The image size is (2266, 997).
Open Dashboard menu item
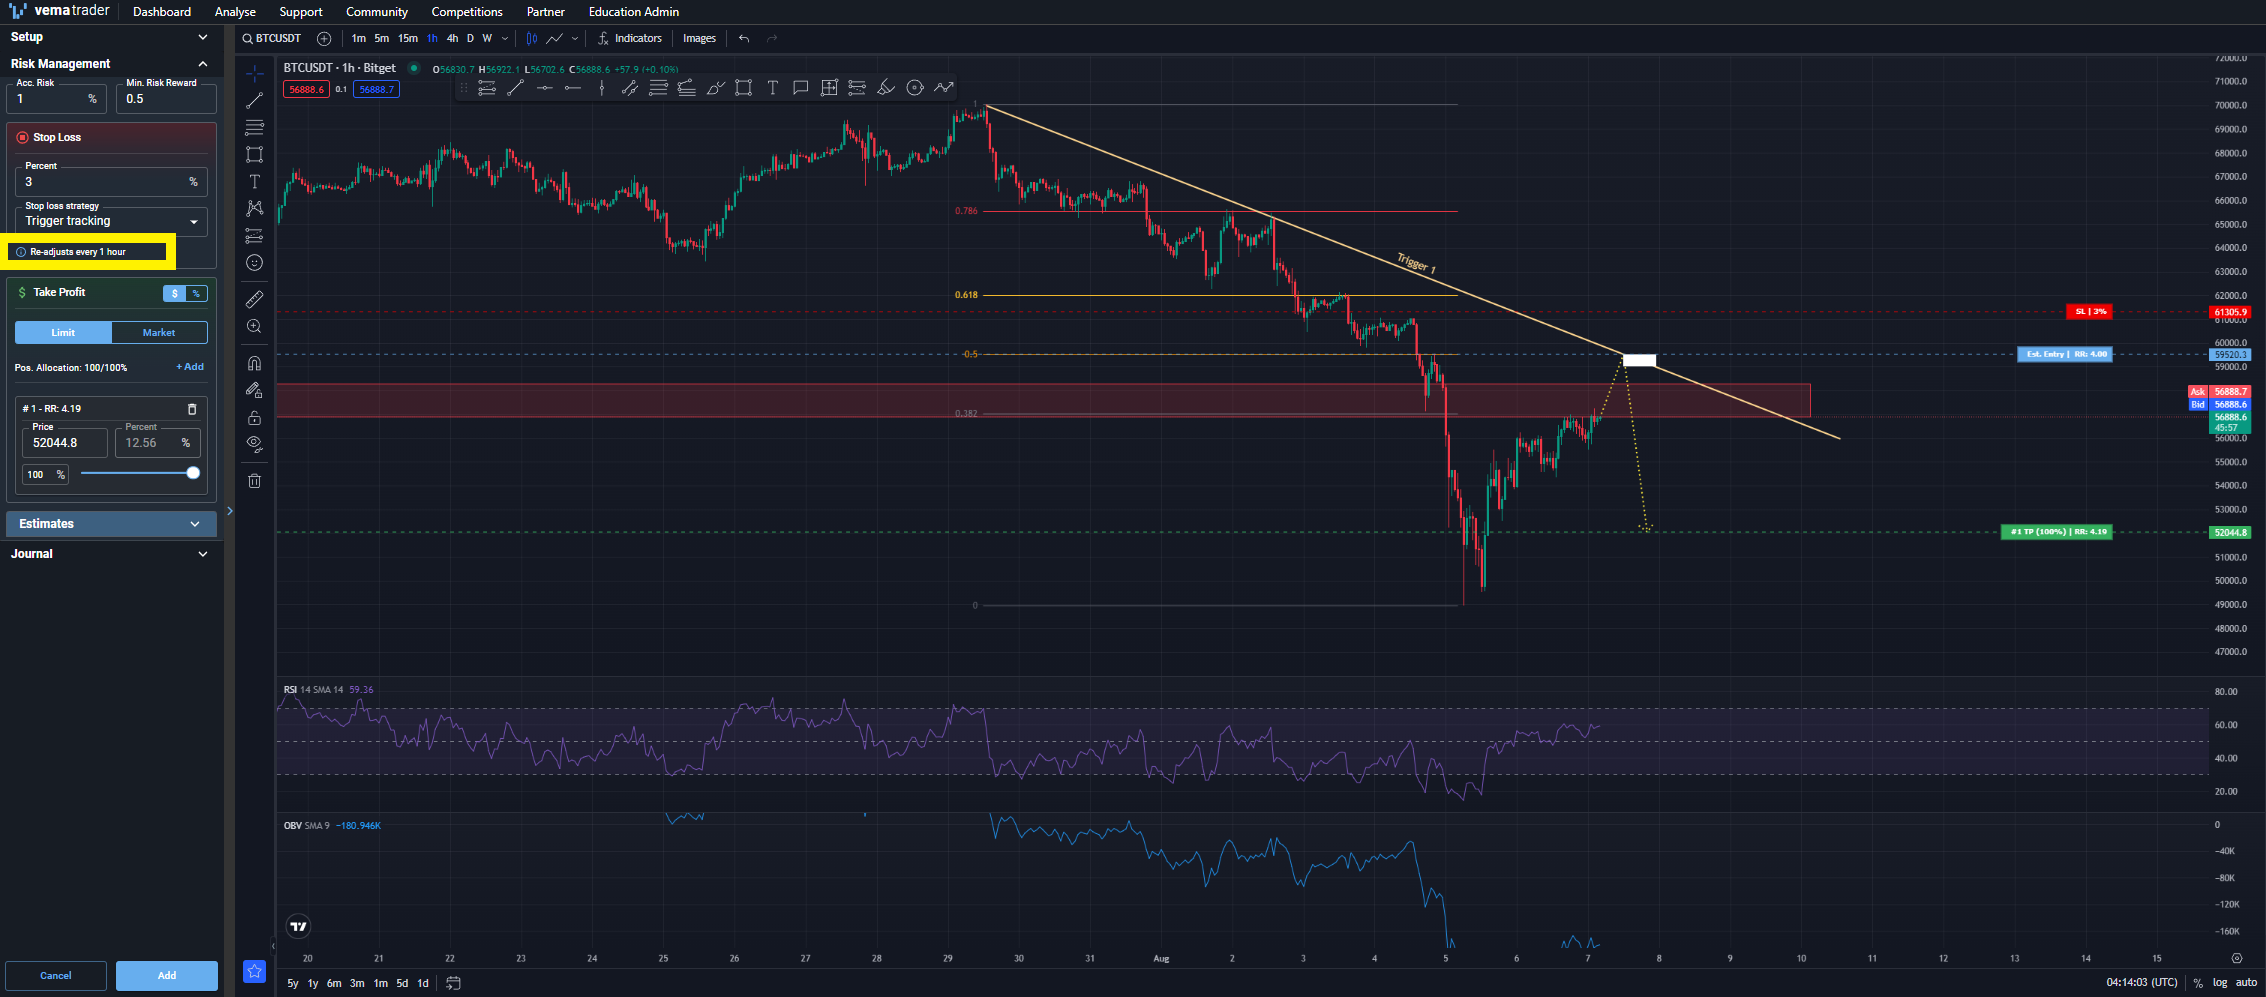(x=162, y=12)
